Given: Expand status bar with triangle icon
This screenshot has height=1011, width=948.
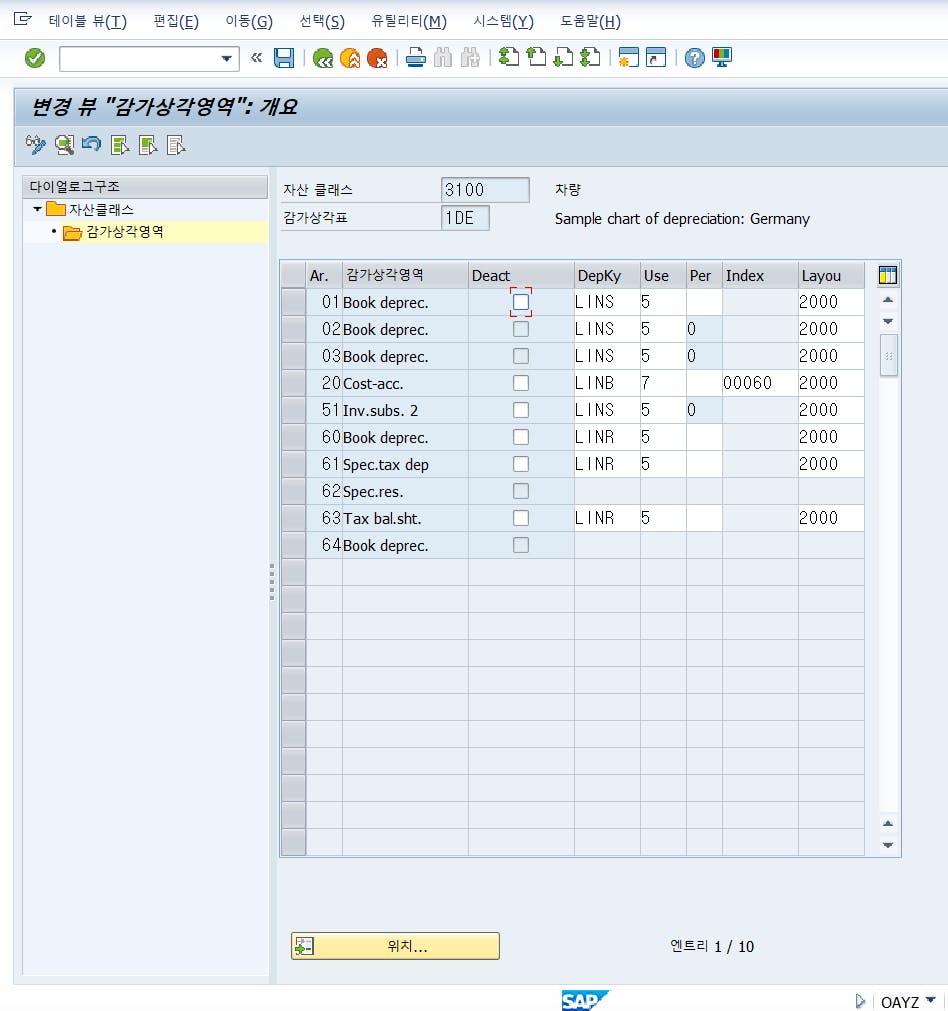Looking at the screenshot, I should 860,1001.
